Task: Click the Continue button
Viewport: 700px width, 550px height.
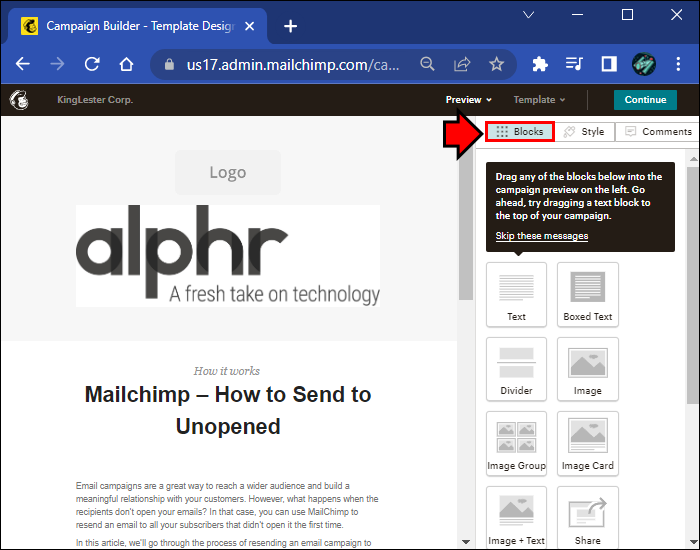Action: pyautogui.click(x=645, y=100)
